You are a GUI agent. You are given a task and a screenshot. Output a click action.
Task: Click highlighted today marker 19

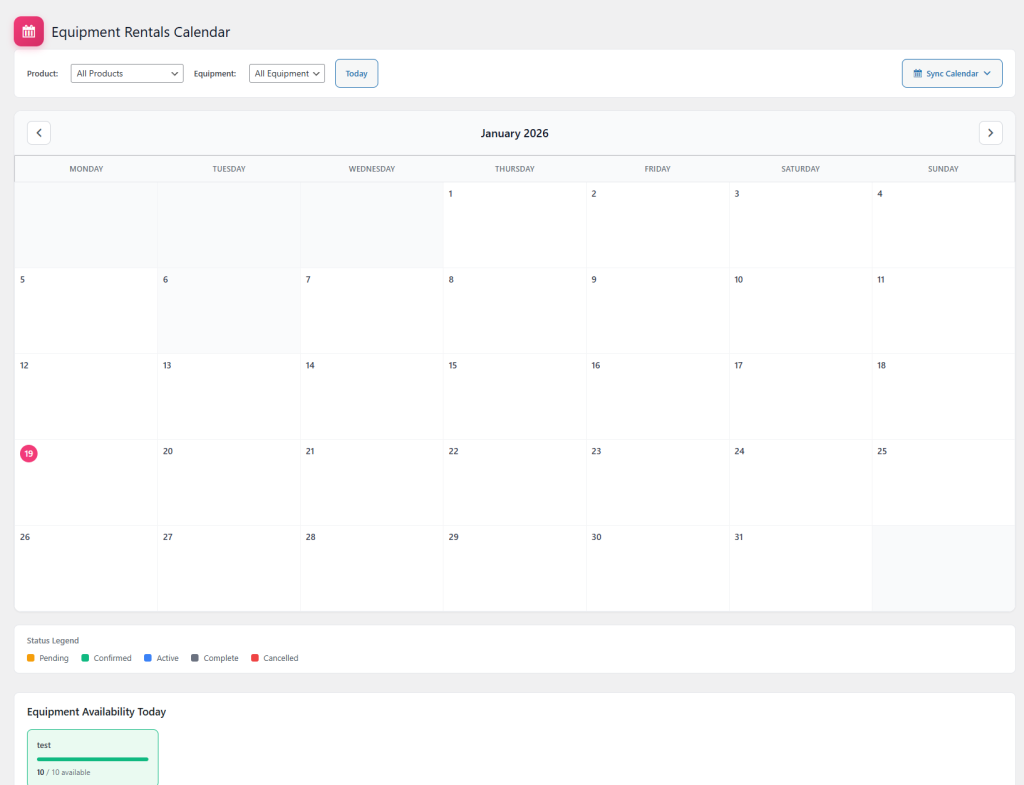[x=29, y=454]
